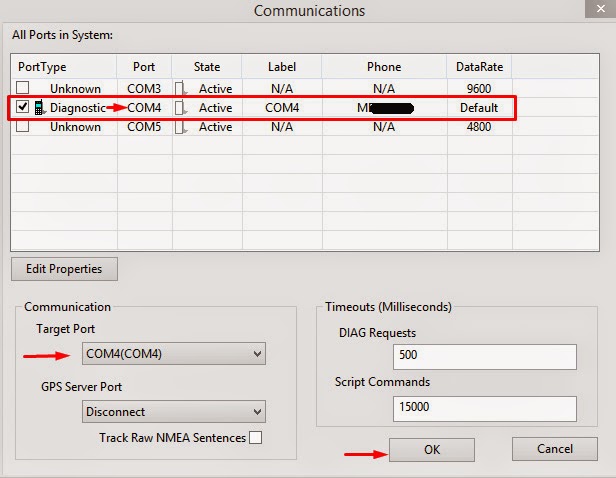
Task: Sort by Phone column header
Action: click(384, 67)
